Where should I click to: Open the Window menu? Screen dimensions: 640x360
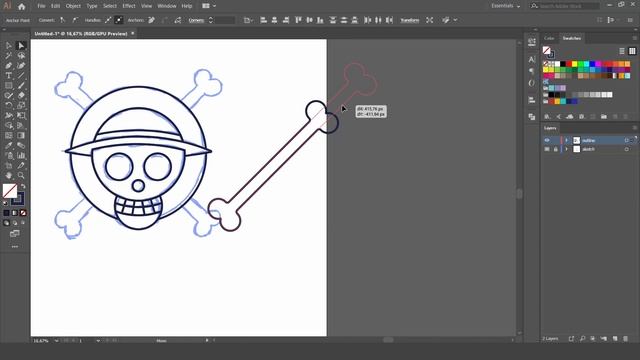tap(167, 6)
